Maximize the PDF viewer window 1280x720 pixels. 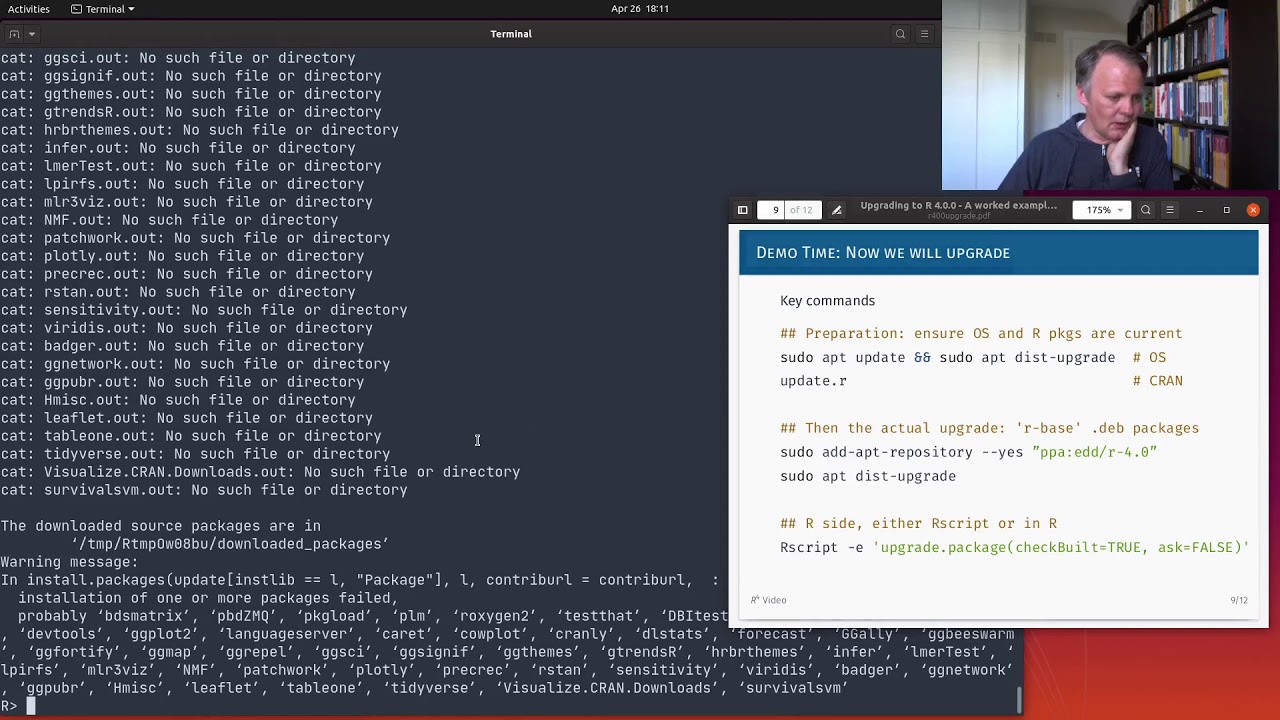[x=1226, y=210]
